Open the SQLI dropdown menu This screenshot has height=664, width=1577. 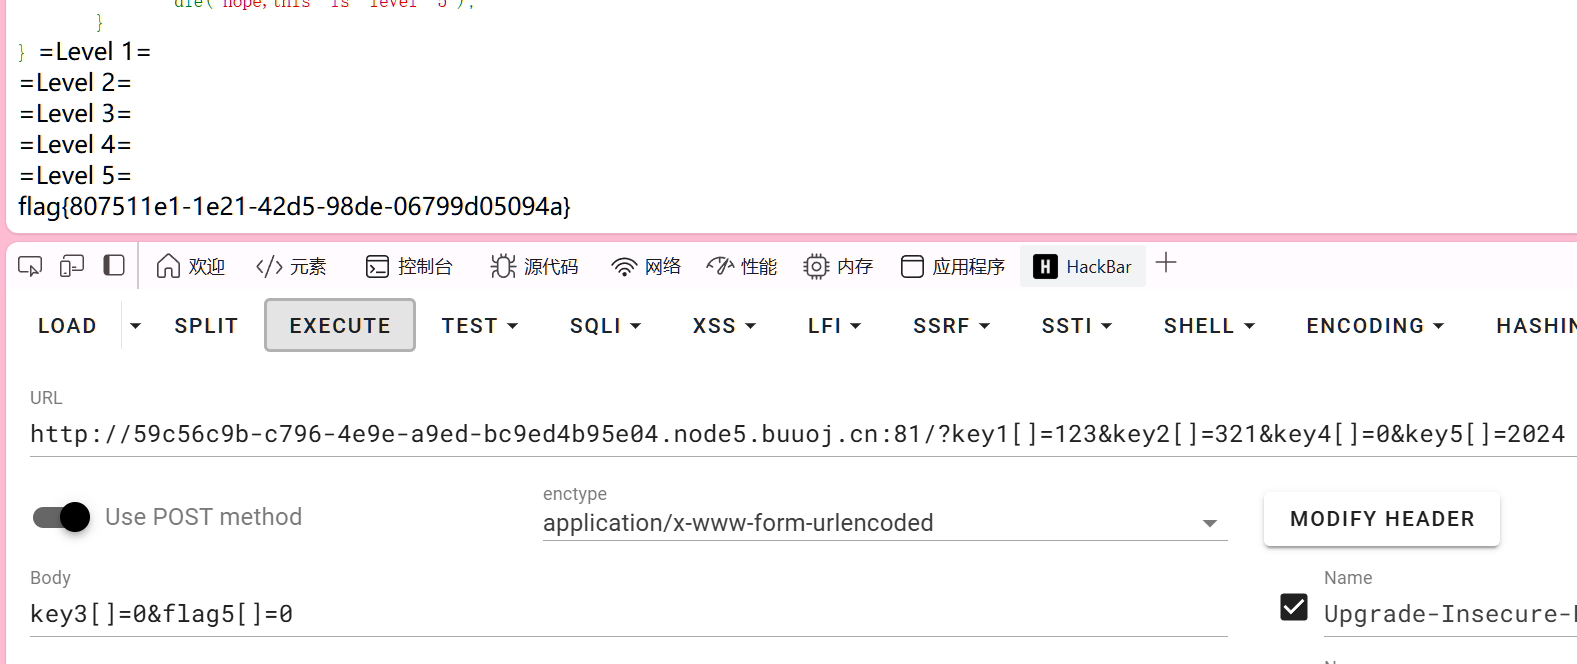tap(605, 326)
